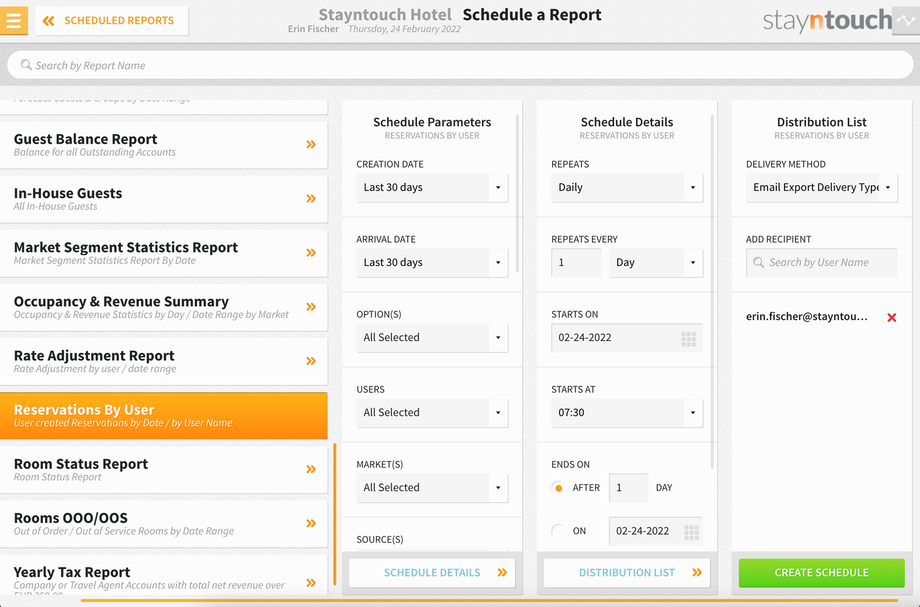Open Occupancy & Revenue Summary arrow
The height and width of the screenshot is (607, 920).
pos(311,307)
